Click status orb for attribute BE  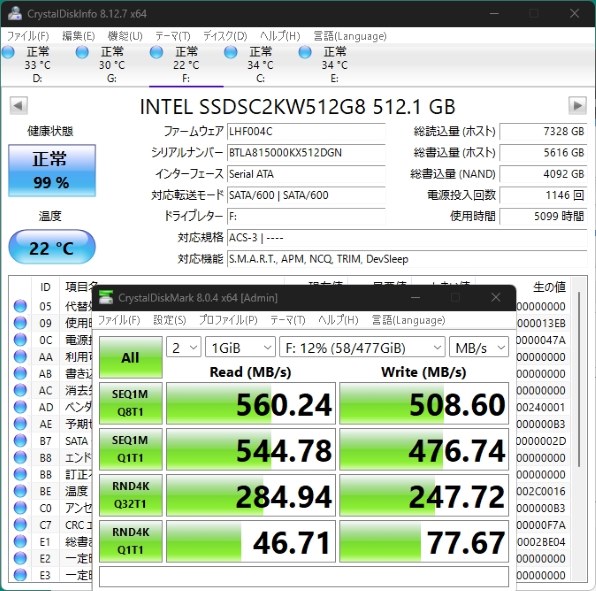(20, 491)
